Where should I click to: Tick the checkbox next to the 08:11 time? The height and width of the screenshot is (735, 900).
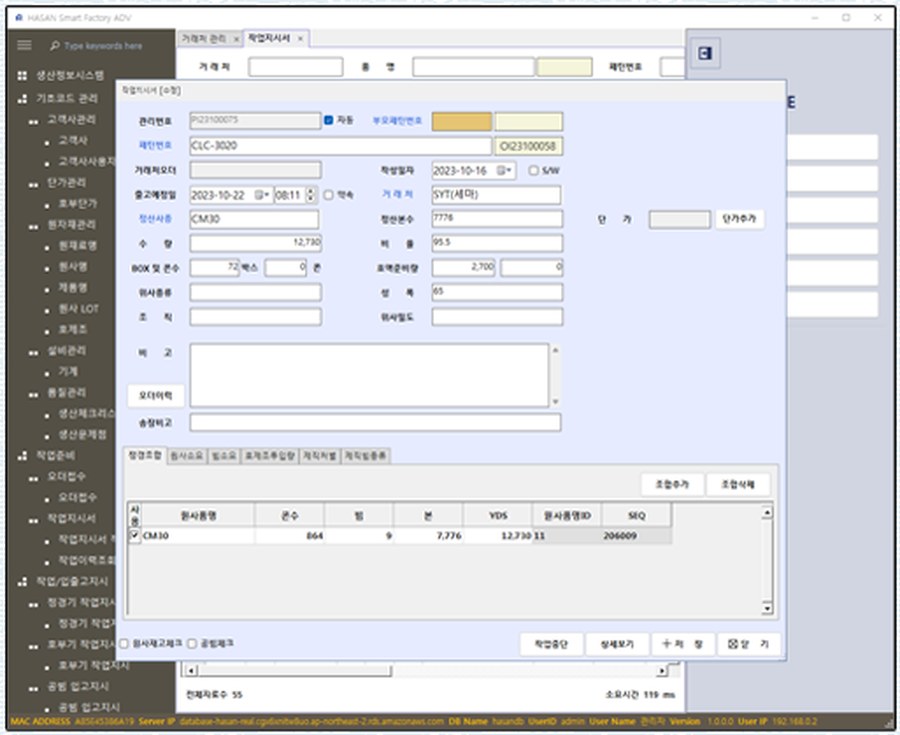coord(328,195)
